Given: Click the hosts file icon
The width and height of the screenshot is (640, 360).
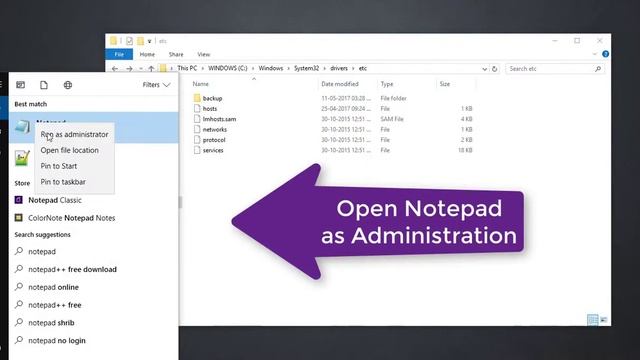Looking at the screenshot, I should (197, 109).
